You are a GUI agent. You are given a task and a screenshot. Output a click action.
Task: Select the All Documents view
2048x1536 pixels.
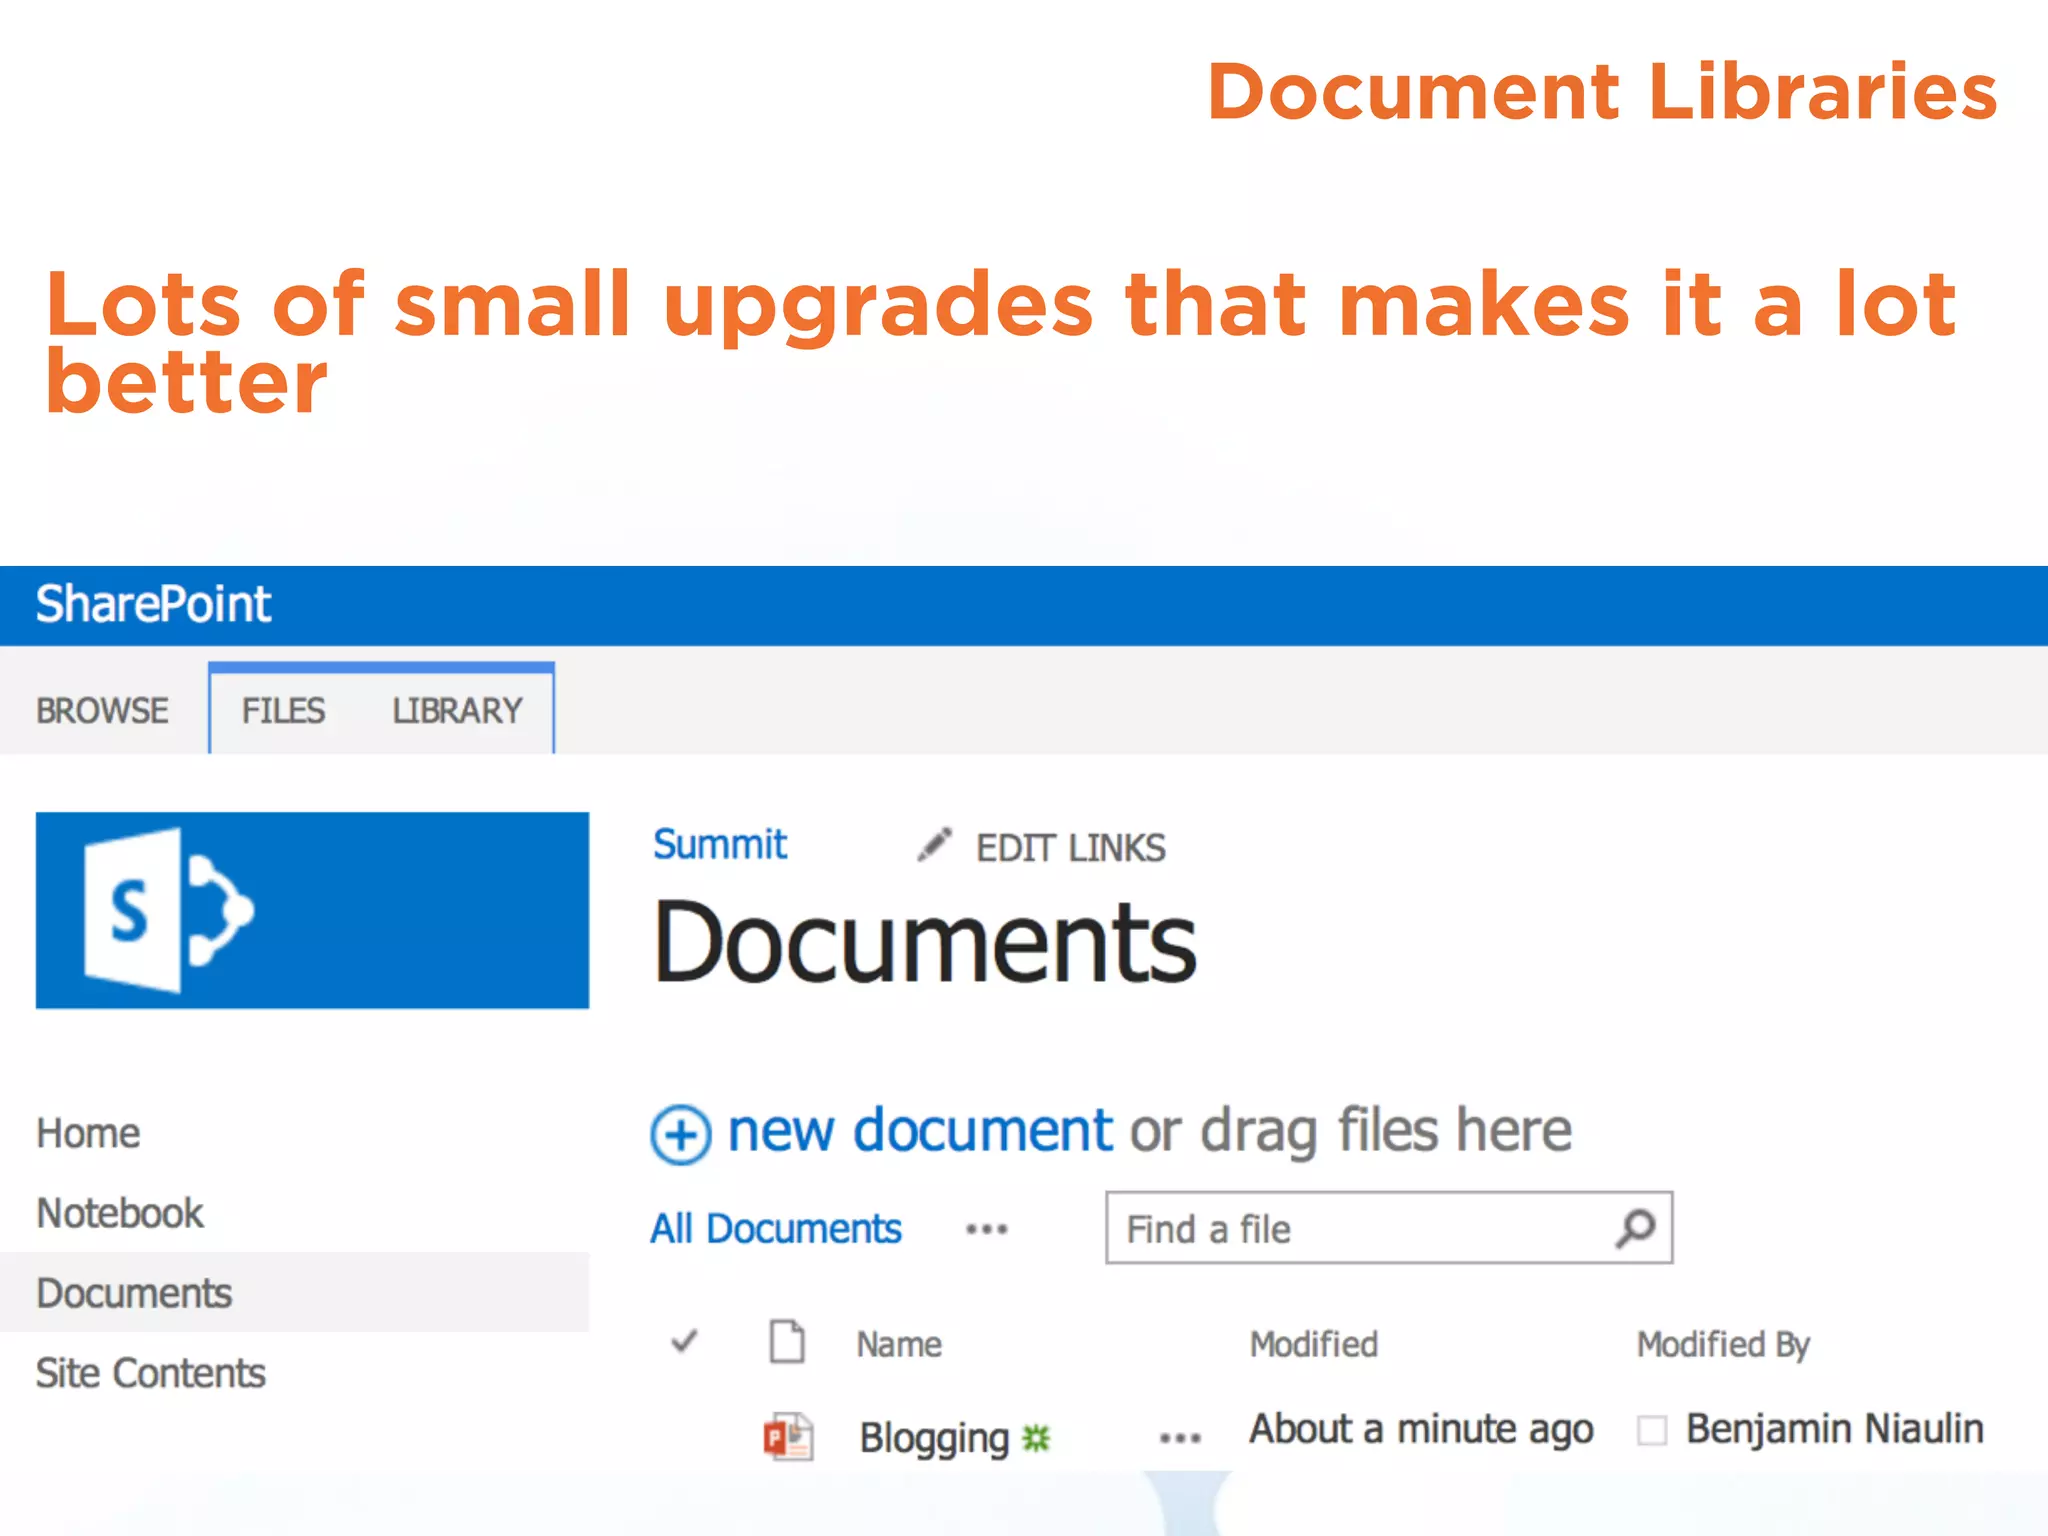(x=776, y=1229)
